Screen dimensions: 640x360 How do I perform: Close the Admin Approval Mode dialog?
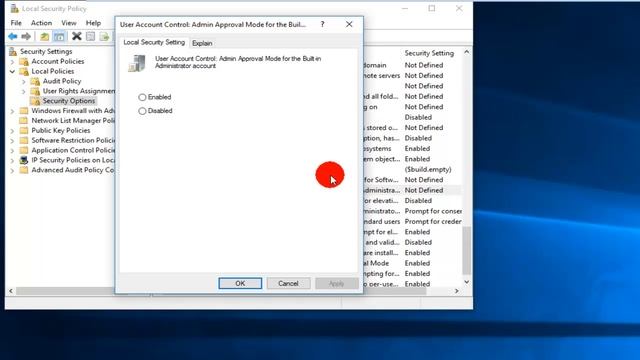click(349, 24)
